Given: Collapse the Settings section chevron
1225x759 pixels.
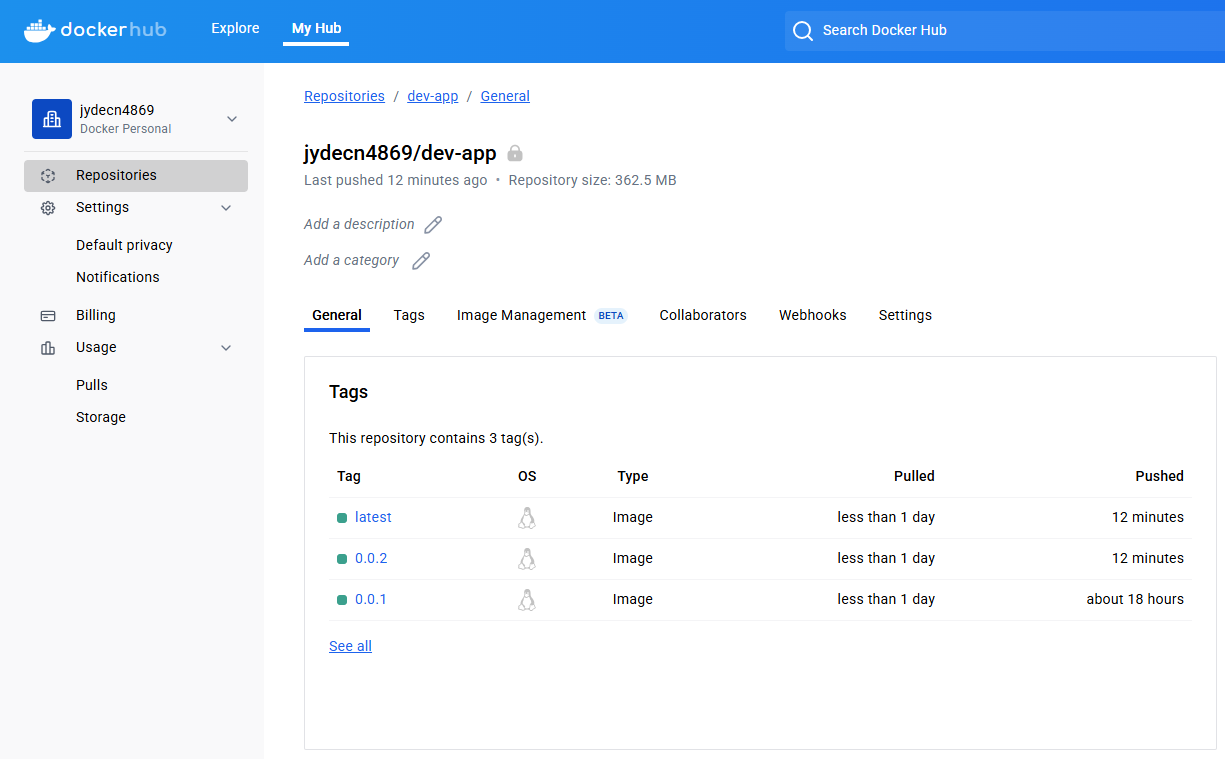Looking at the screenshot, I should click(226, 208).
